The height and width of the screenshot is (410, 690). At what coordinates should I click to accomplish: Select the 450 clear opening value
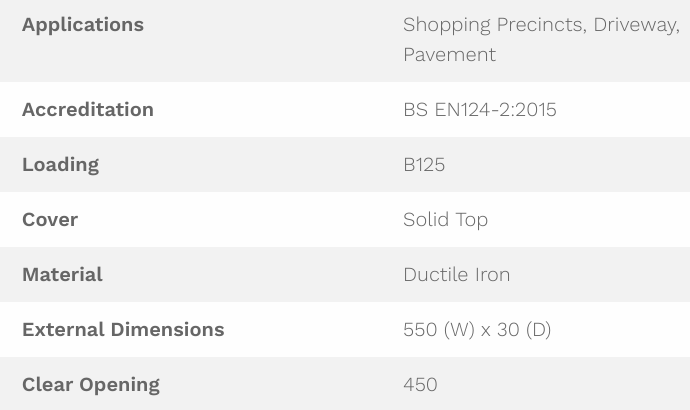click(420, 385)
